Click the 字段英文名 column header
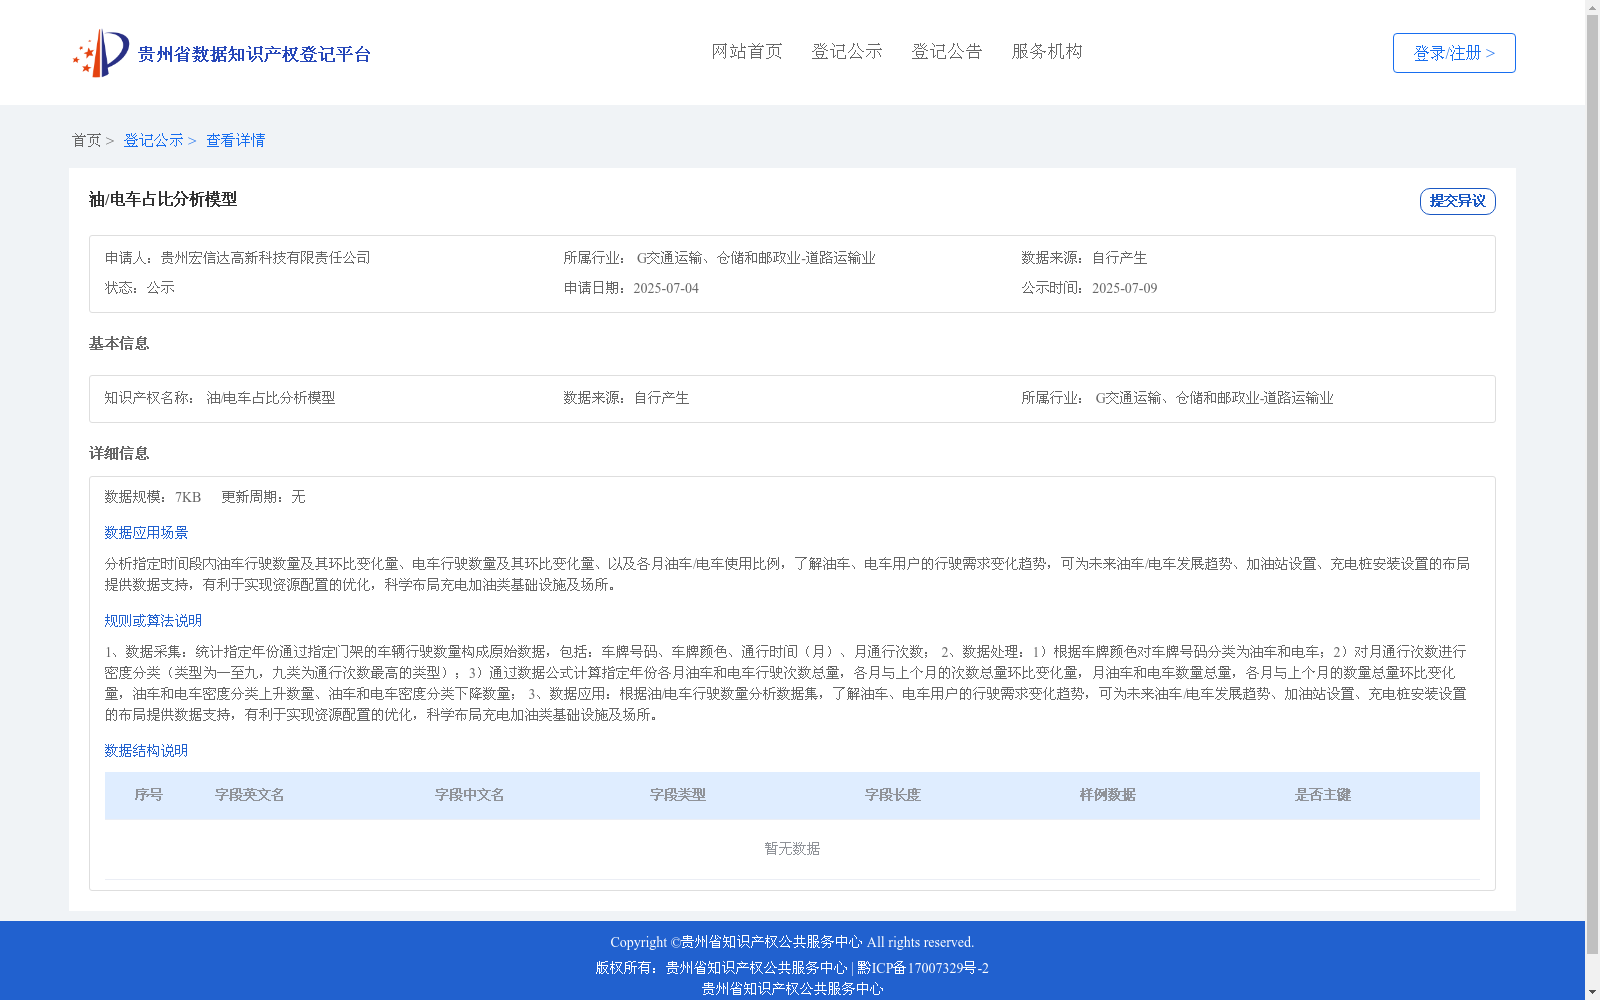This screenshot has height=1000, width=1600. (250, 795)
